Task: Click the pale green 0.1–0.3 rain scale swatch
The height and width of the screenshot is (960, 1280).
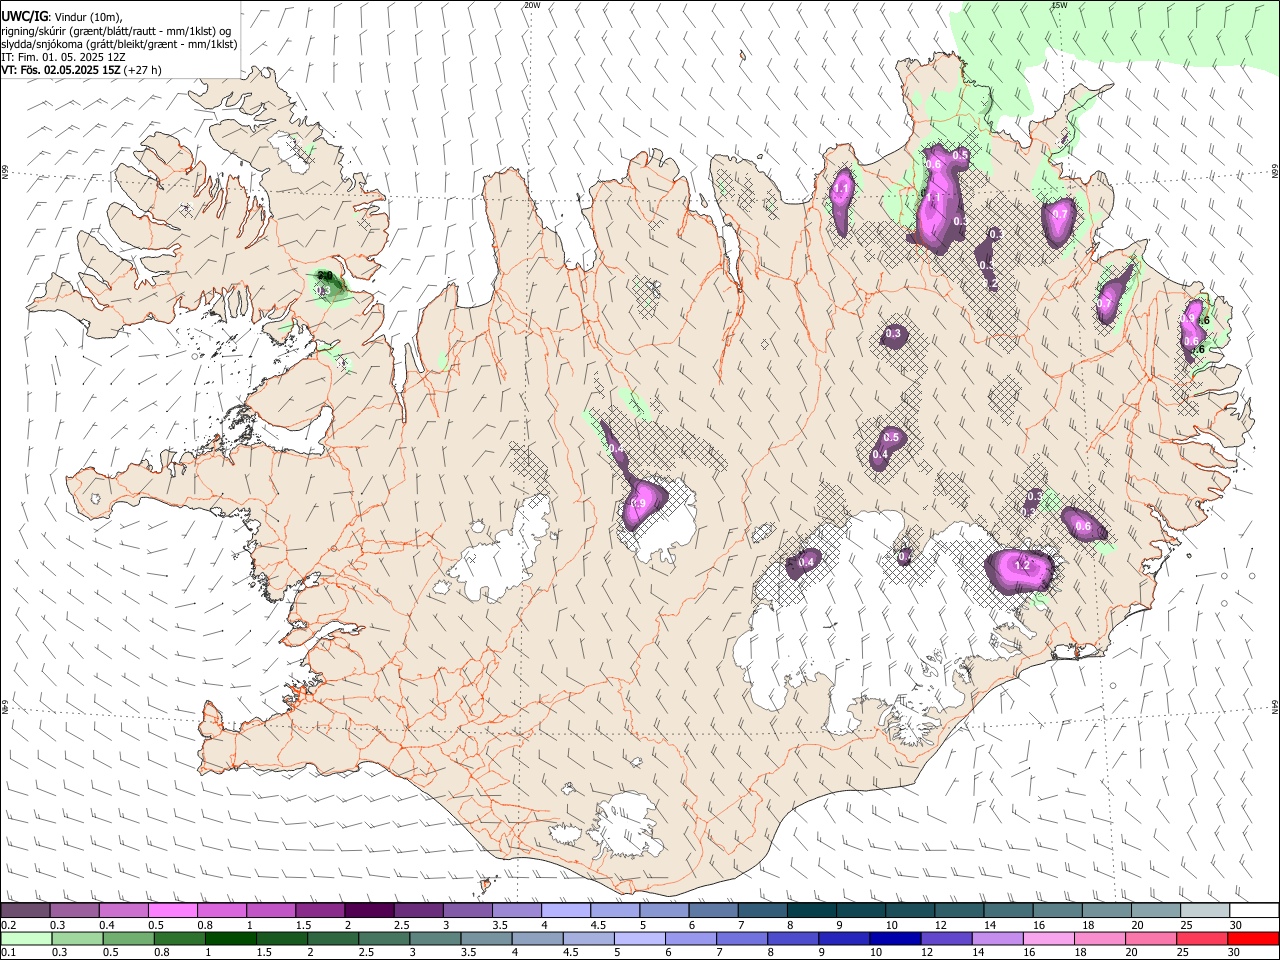Action: pyautogui.click(x=26, y=938)
